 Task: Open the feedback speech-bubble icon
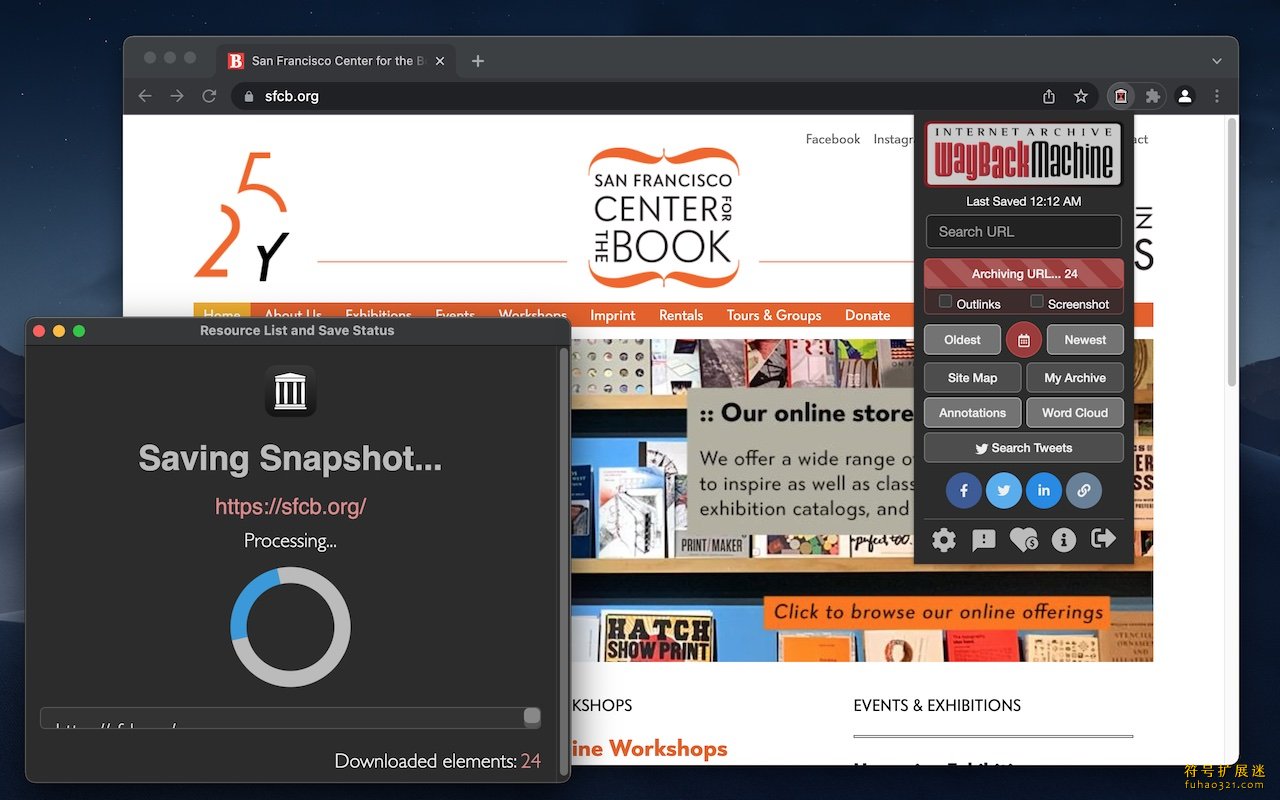click(x=984, y=540)
